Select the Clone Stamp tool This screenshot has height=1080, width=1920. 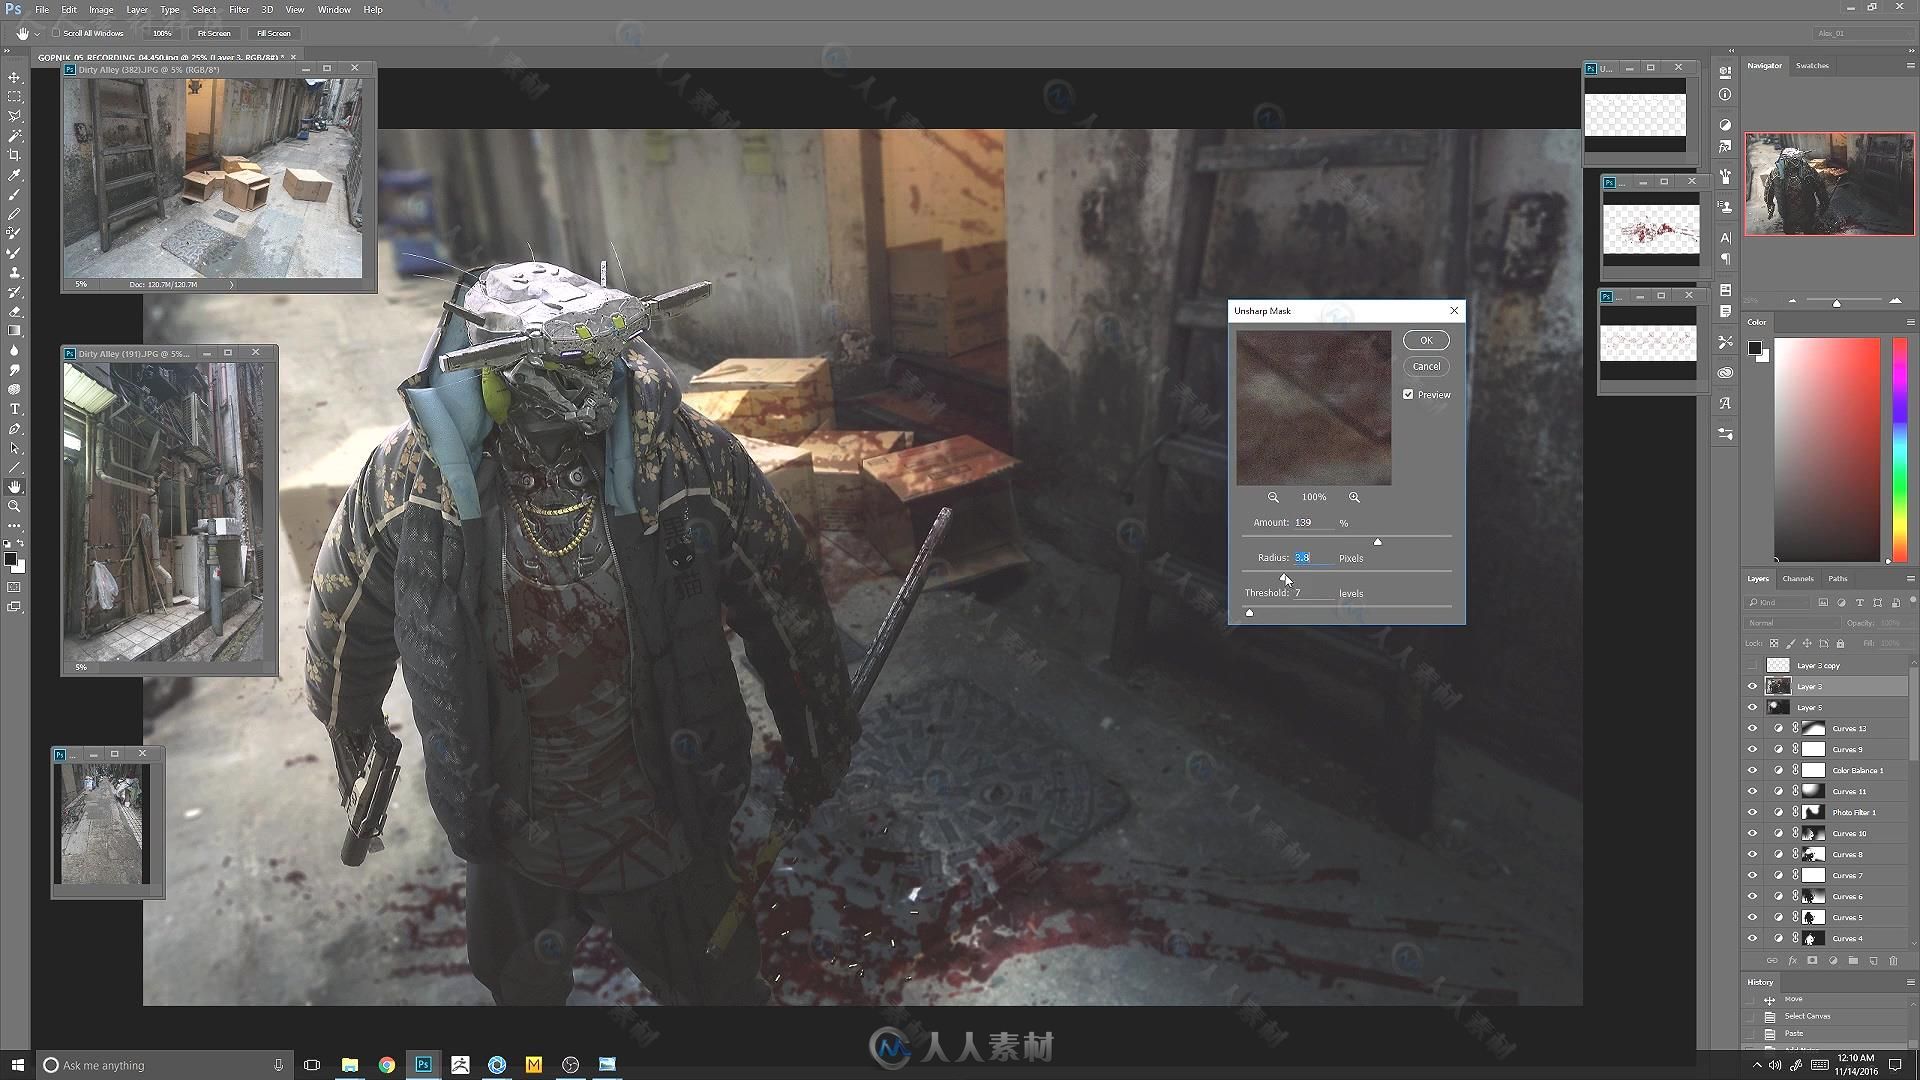coord(14,272)
